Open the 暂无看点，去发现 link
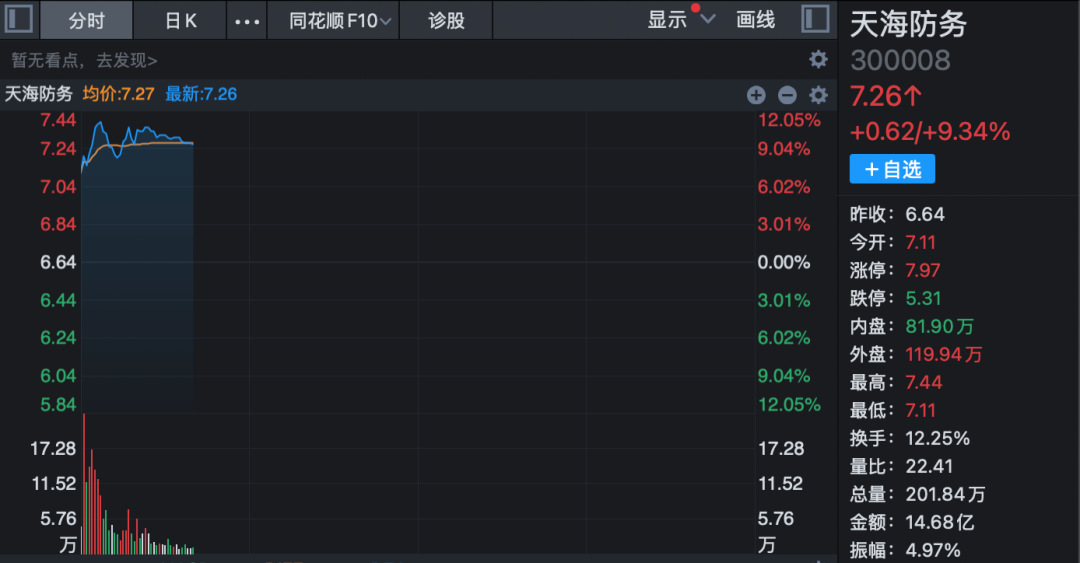This screenshot has height=563, width=1080. pyautogui.click(x=84, y=60)
